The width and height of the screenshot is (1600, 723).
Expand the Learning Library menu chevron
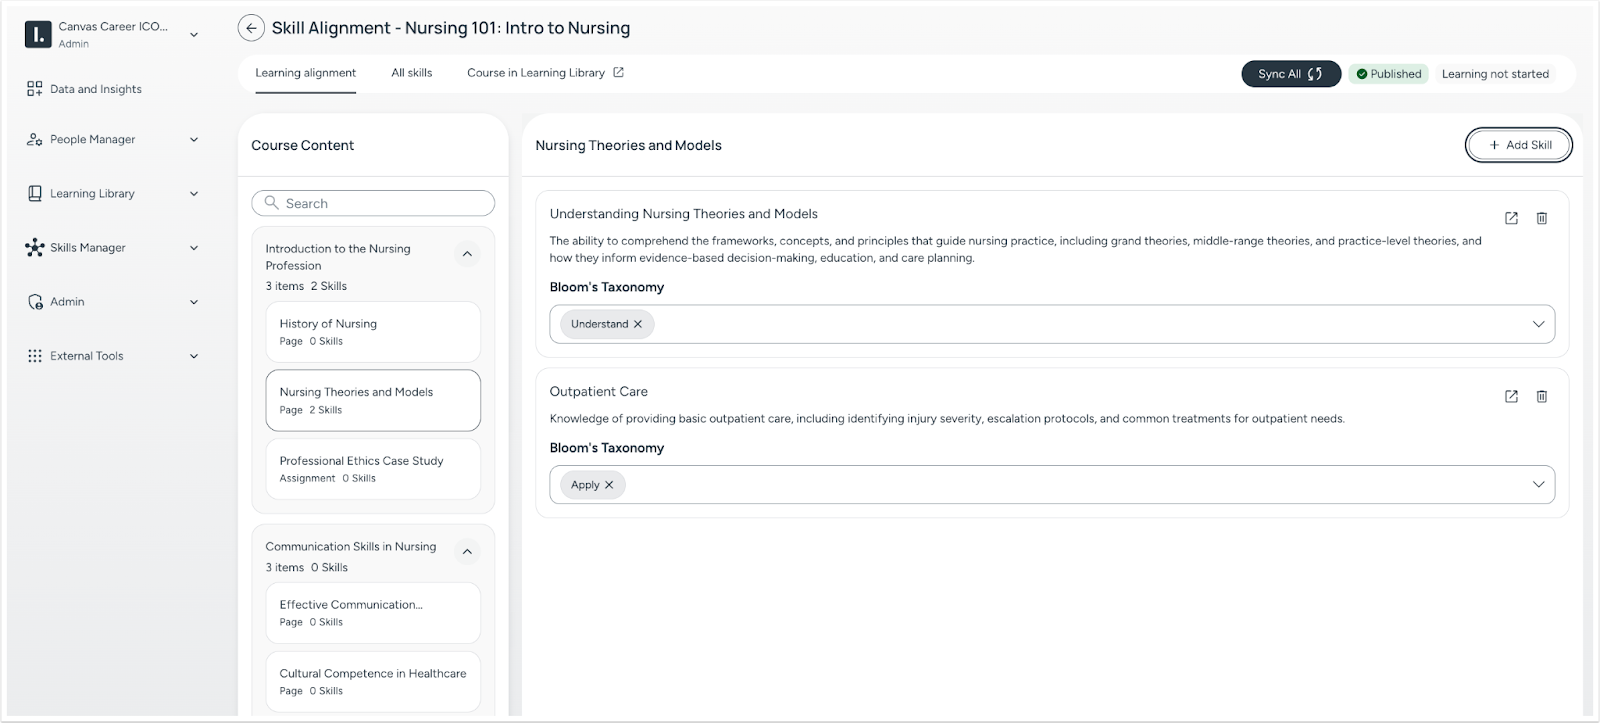coord(194,194)
